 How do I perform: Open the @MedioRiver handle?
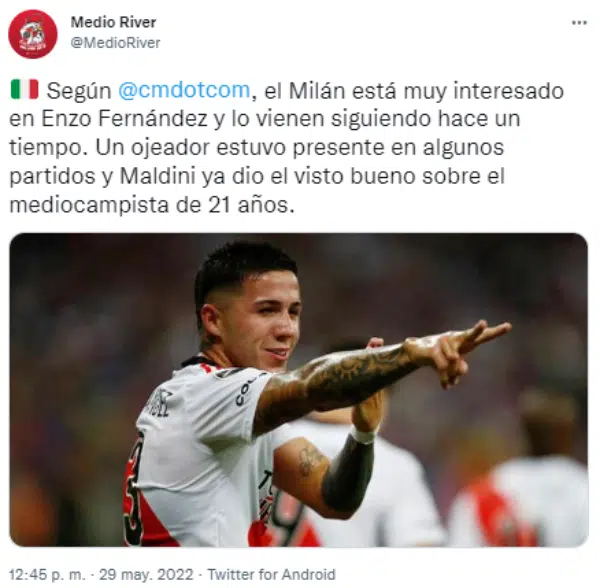coord(115,42)
